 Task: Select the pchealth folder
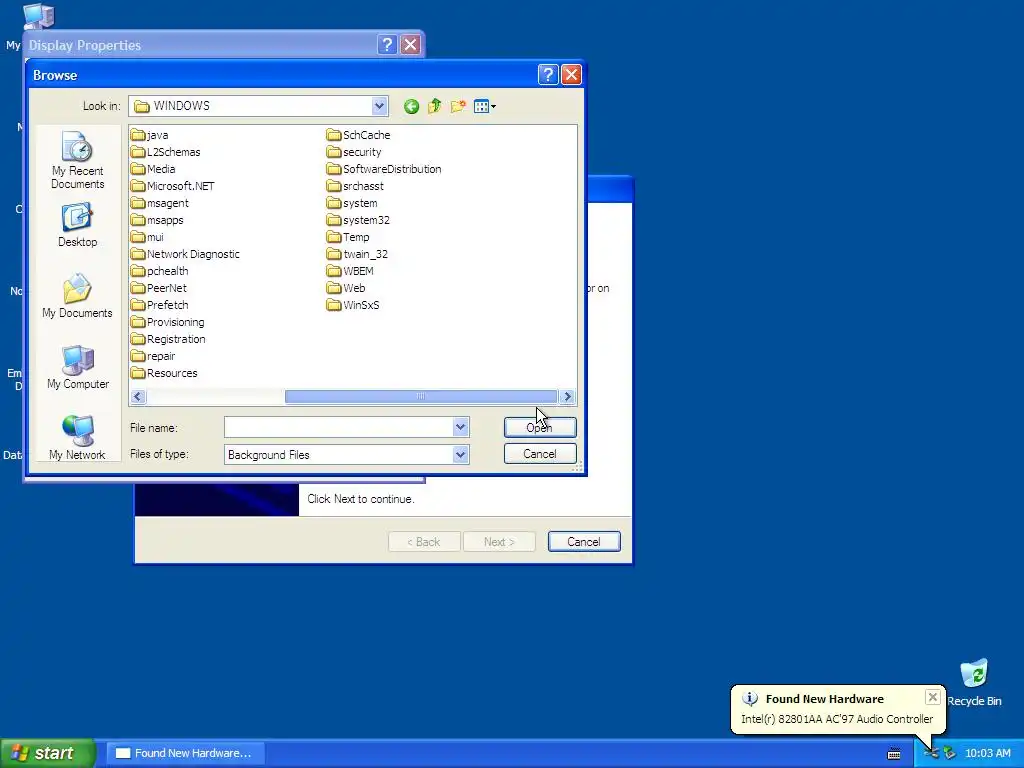click(x=159, y=271)
